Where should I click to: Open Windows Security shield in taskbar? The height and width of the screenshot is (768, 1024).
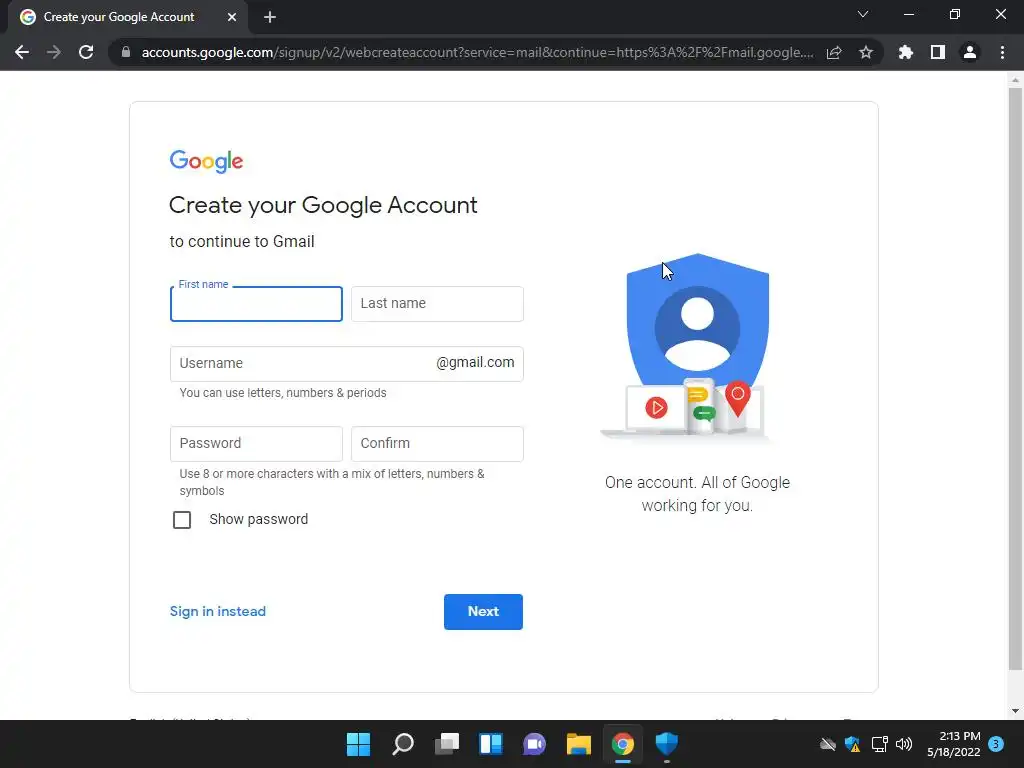667,744
